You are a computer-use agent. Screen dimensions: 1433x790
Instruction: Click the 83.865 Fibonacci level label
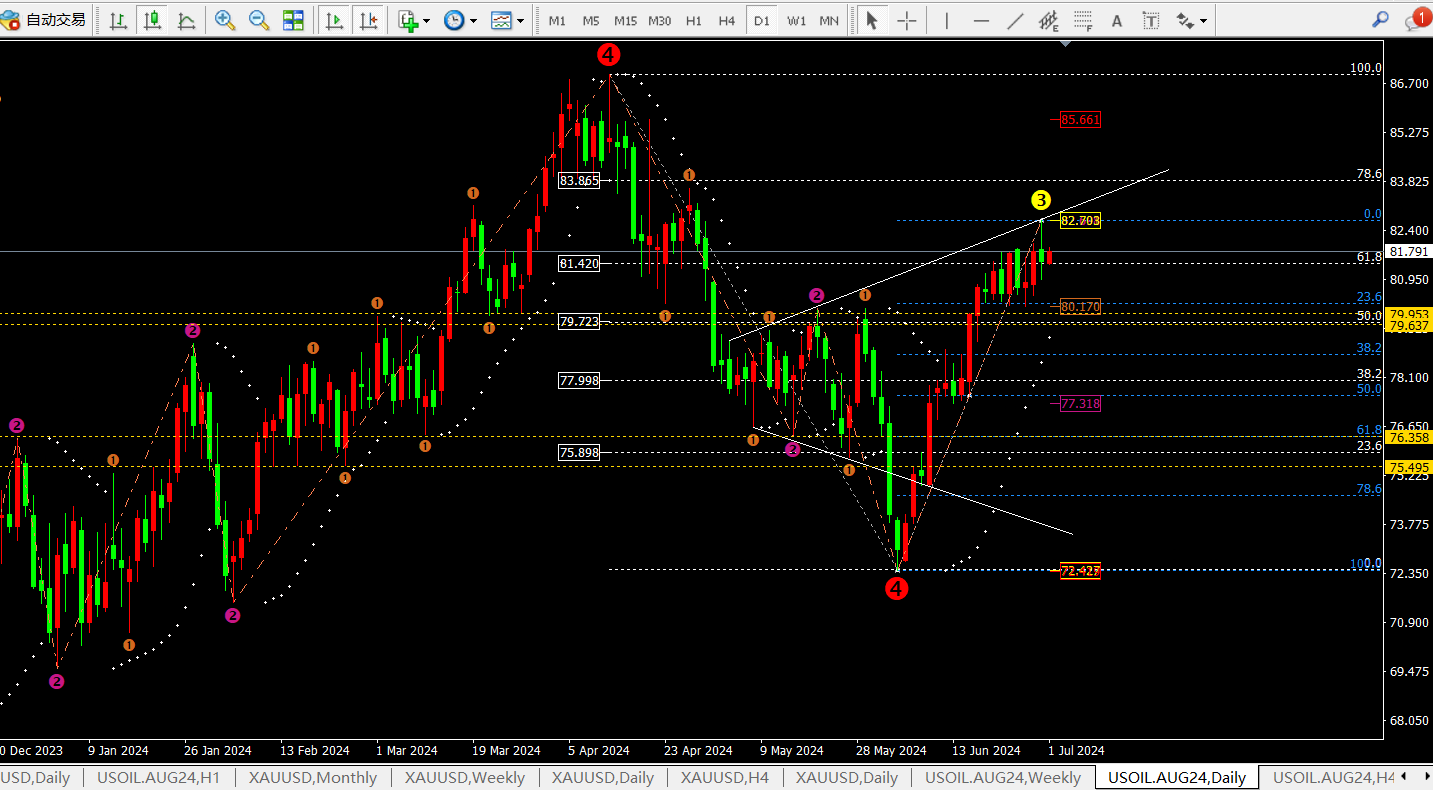[x=580, y=181]
